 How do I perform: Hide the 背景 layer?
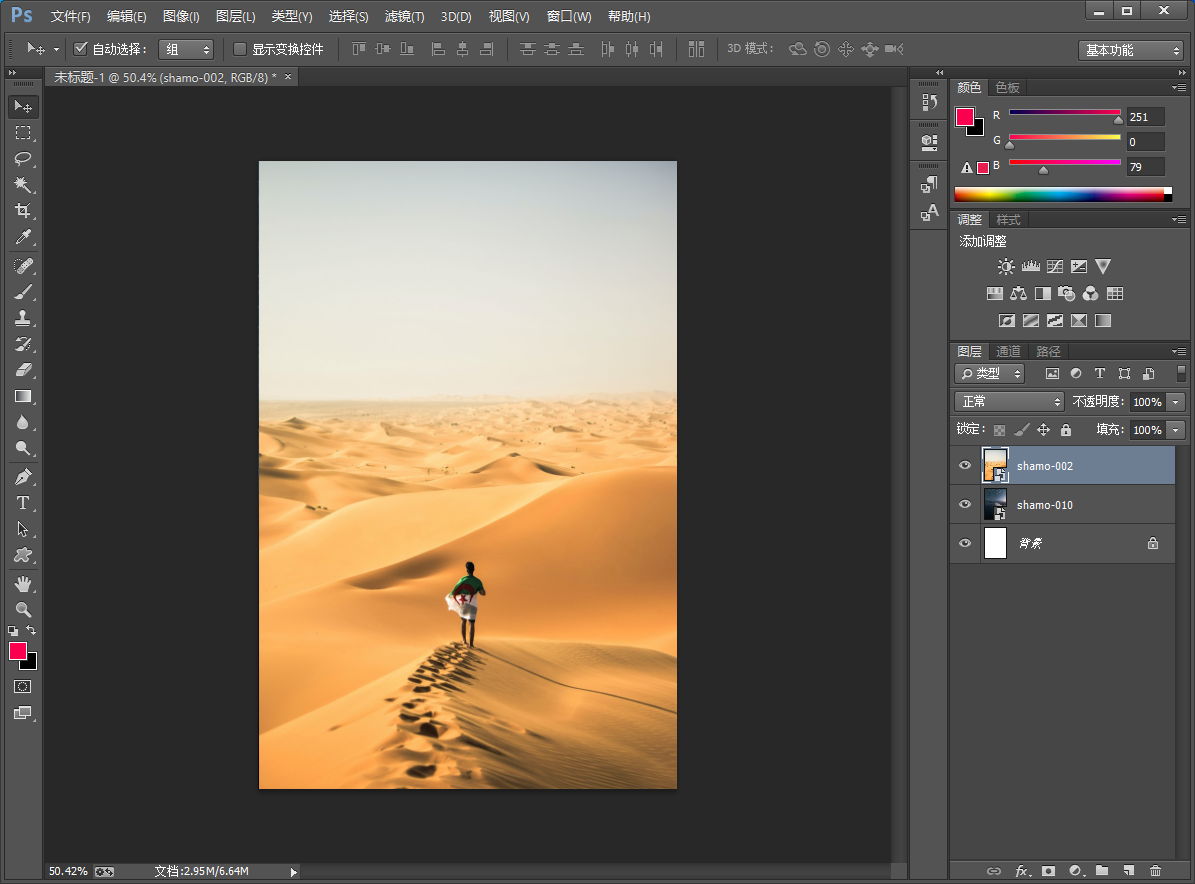coord(965,543)
